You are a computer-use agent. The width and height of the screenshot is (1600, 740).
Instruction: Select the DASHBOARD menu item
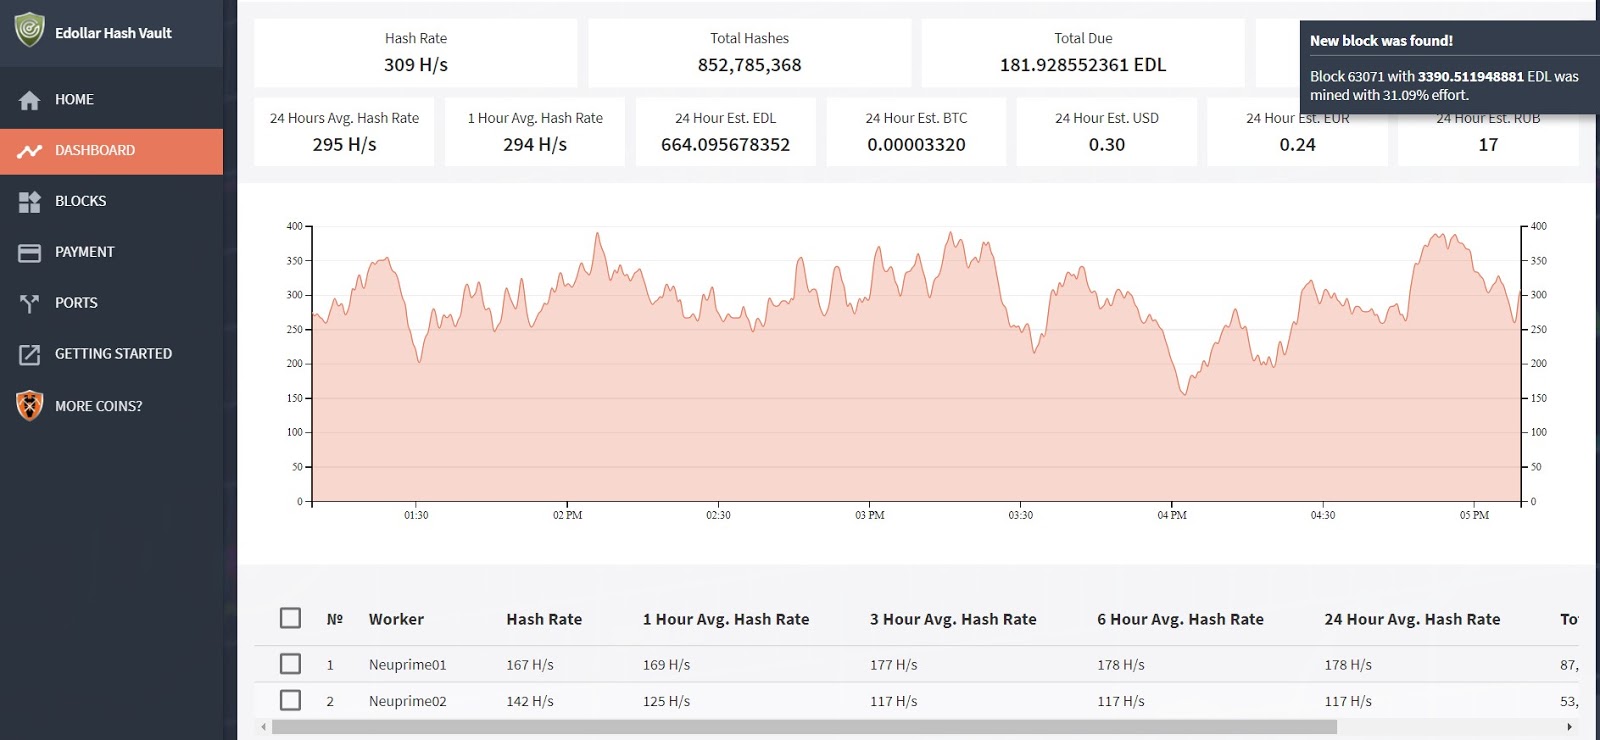[x=111, y=151]
